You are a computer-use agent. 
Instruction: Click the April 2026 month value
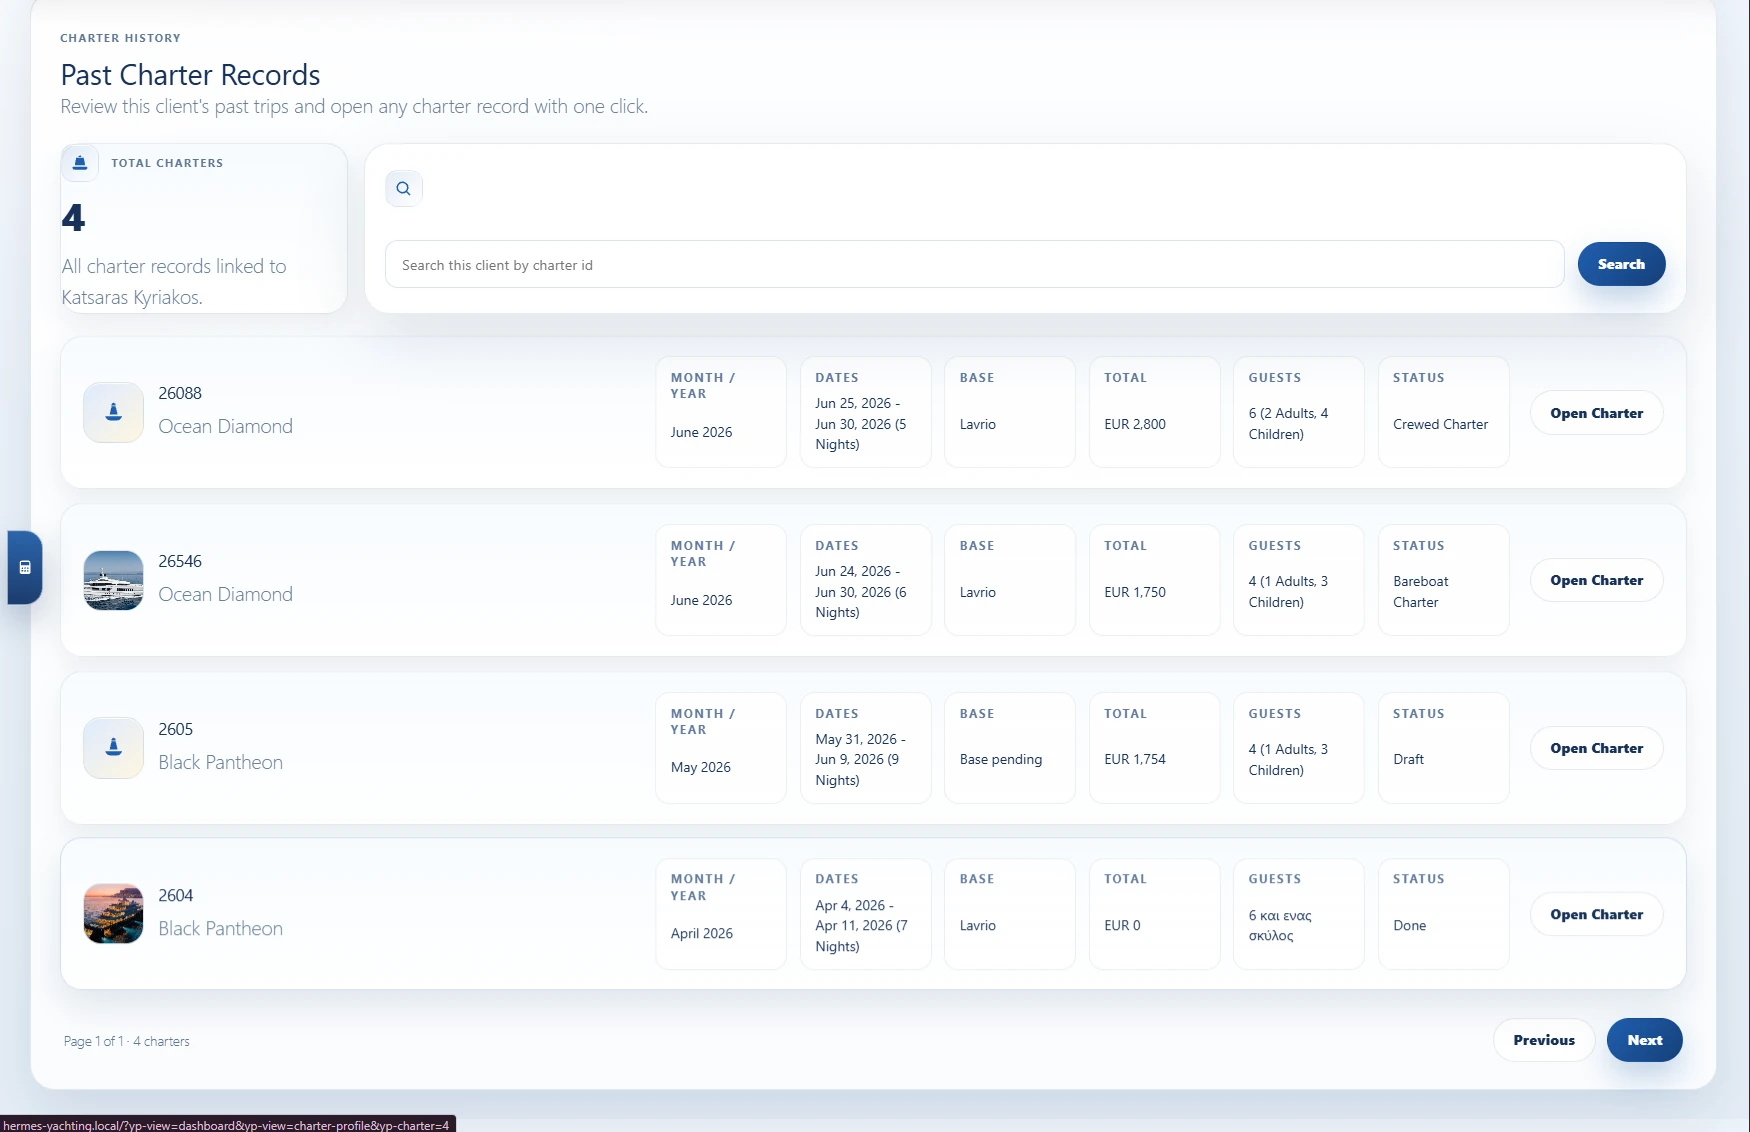(x=702, y=933)
